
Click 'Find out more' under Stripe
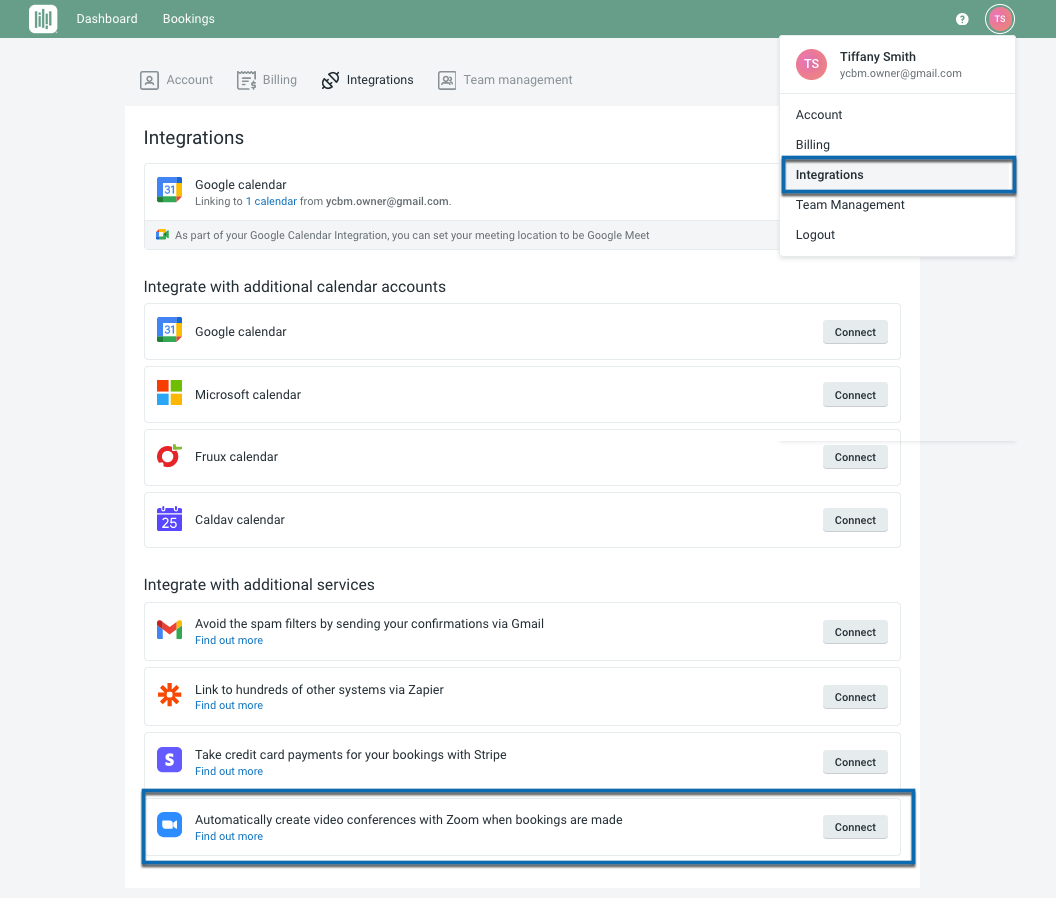pyautogui.click(x=229, y=771)
